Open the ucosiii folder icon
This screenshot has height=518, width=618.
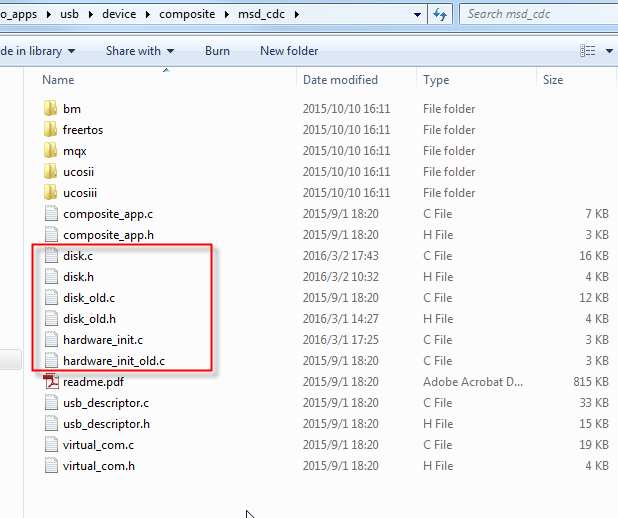coord(50,192)
